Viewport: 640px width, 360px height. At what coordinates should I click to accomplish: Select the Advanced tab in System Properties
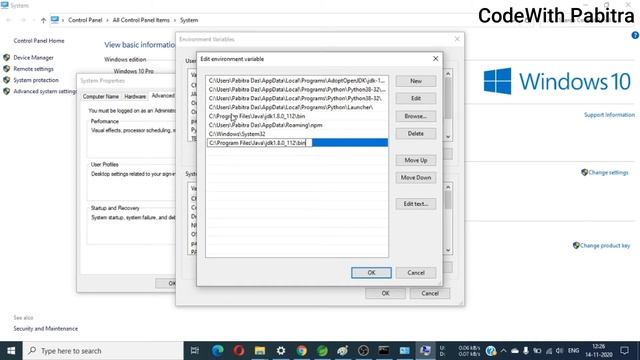click(x=163, y=96)
